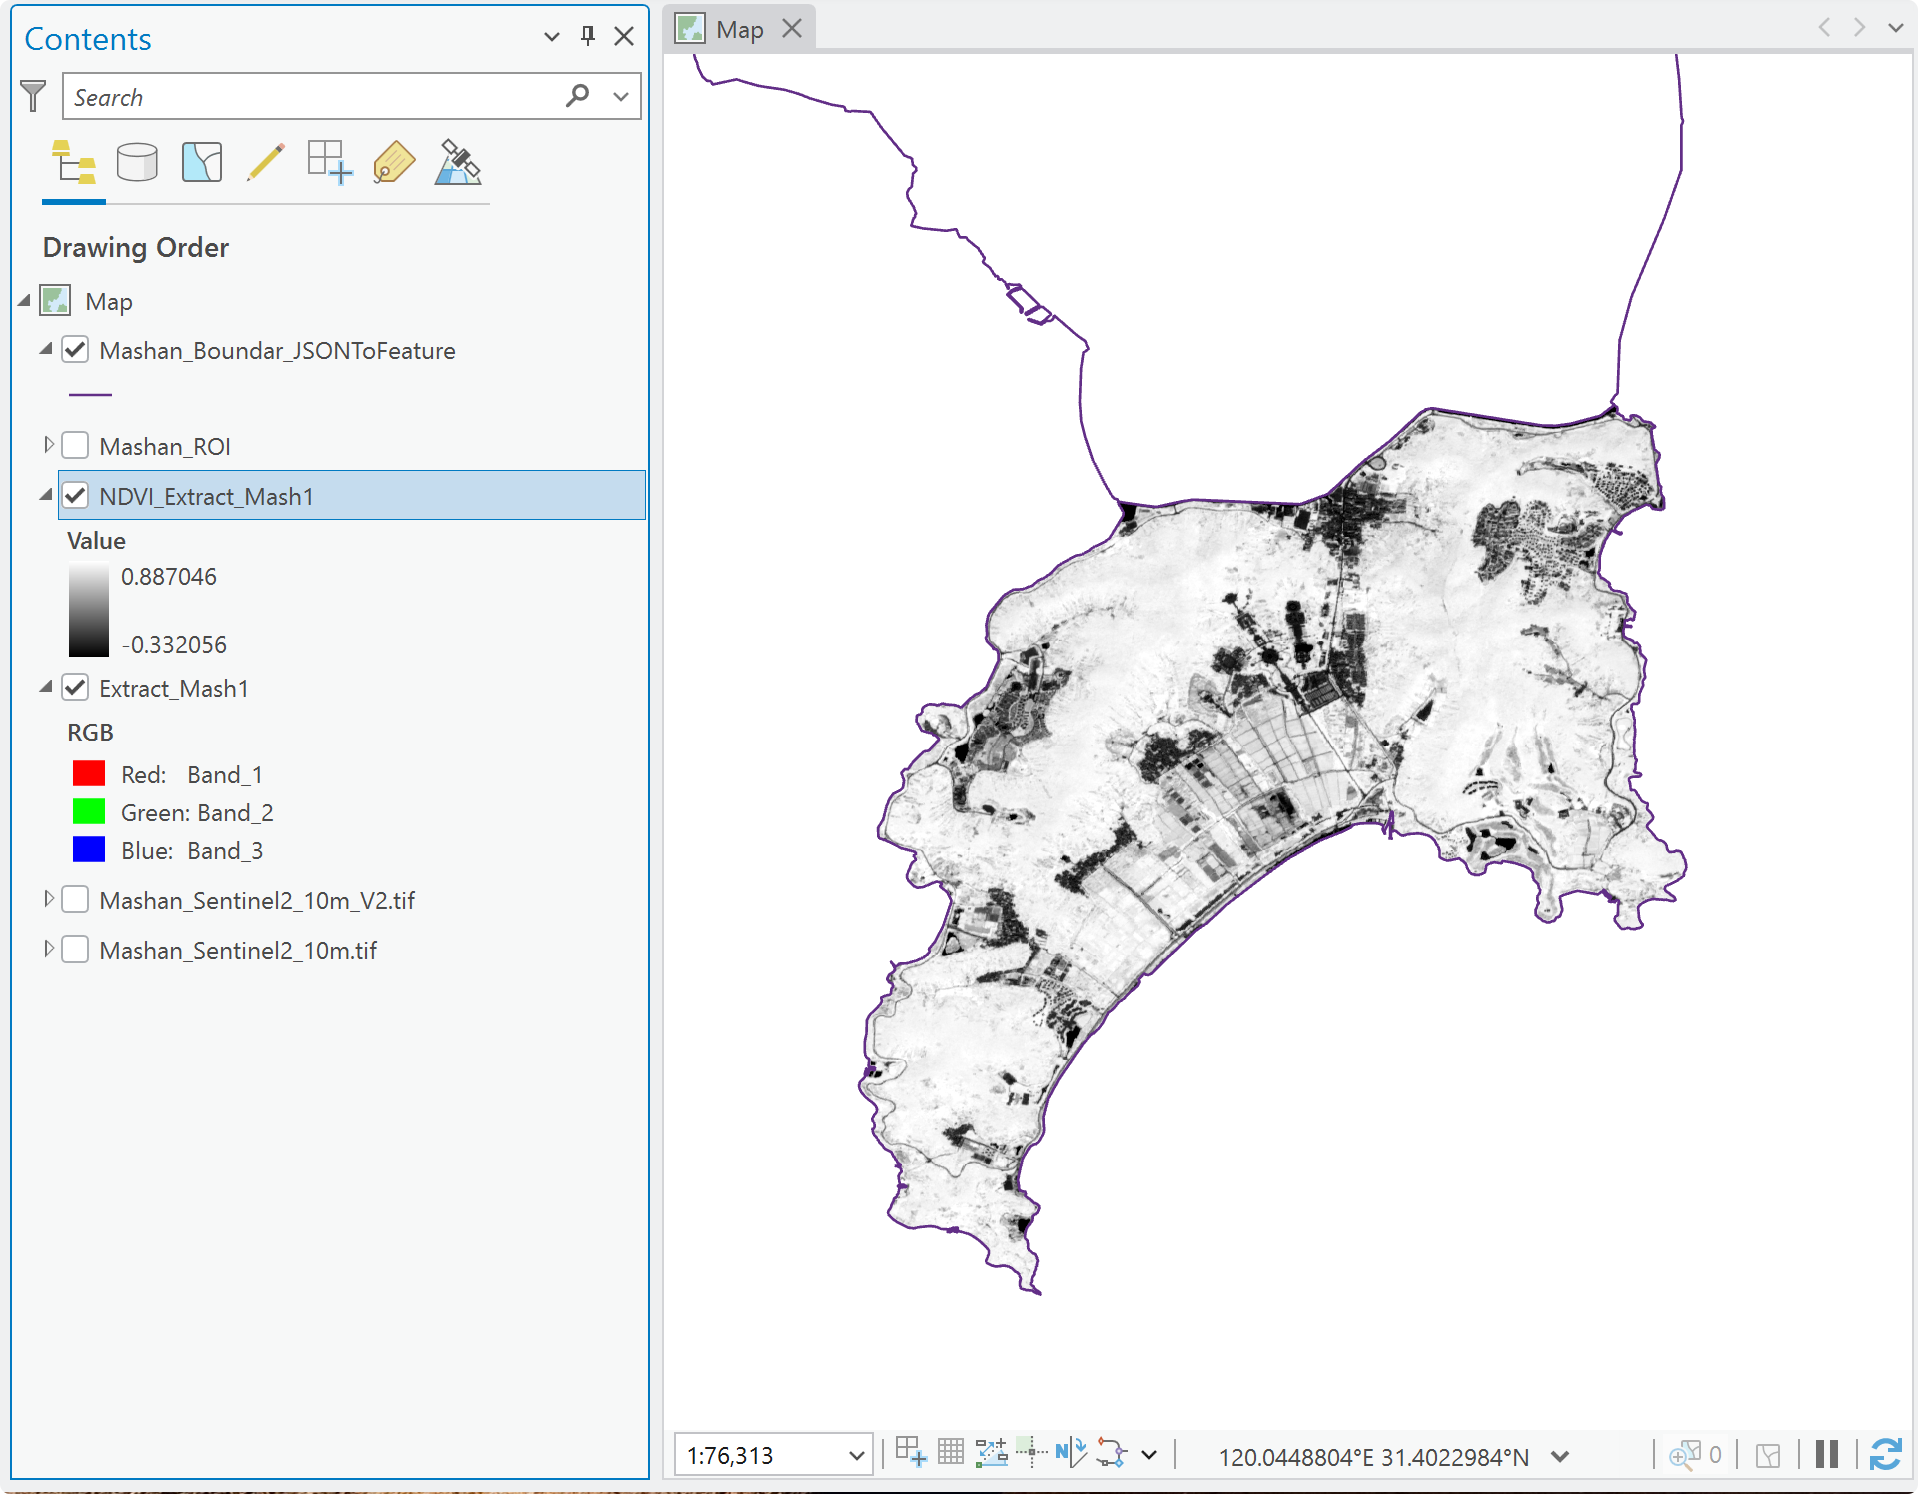Viewport: 1918px width, 1494px height.
Task: Click the filter funnel icon
Action: (x=33, y=96)
